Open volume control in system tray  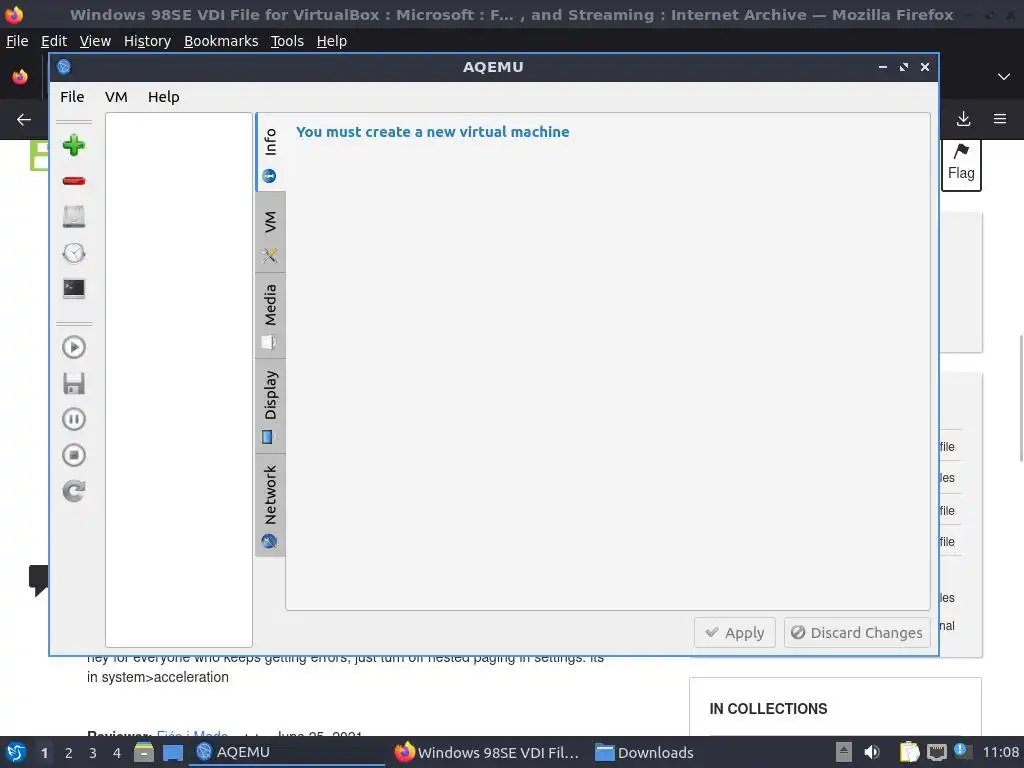(x=871, y=752)
